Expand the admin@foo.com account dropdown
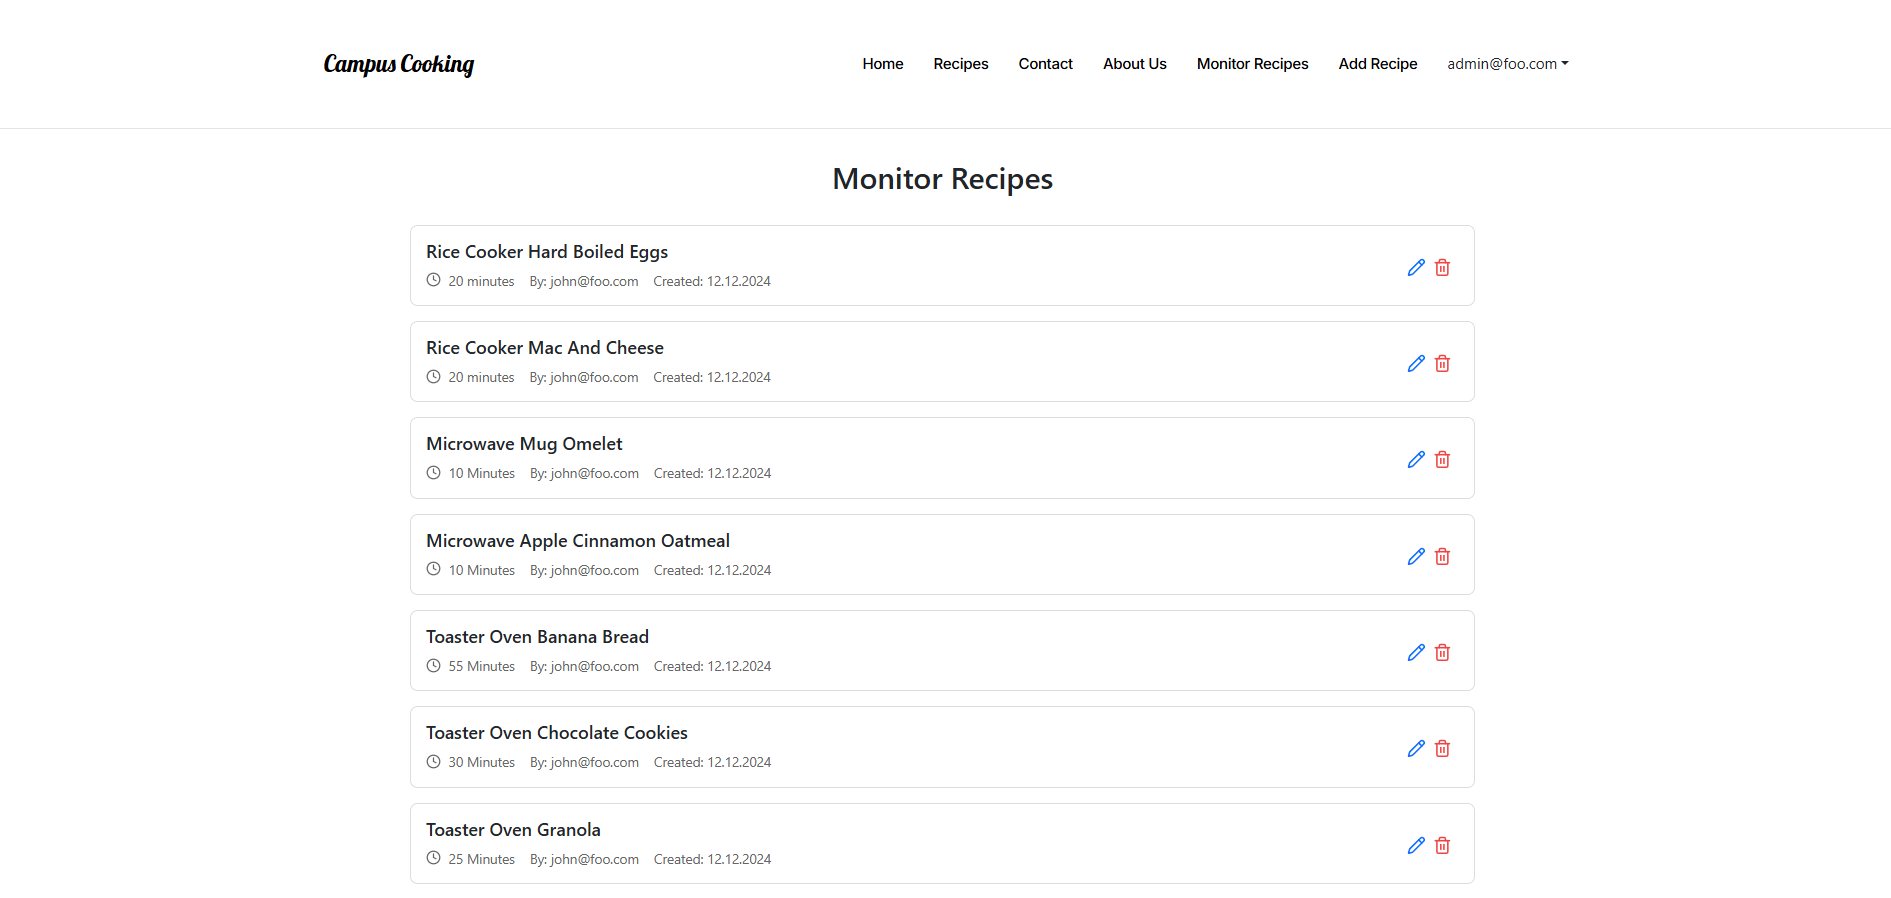Screen dimensions: 1891x898 pos(1507,64)
